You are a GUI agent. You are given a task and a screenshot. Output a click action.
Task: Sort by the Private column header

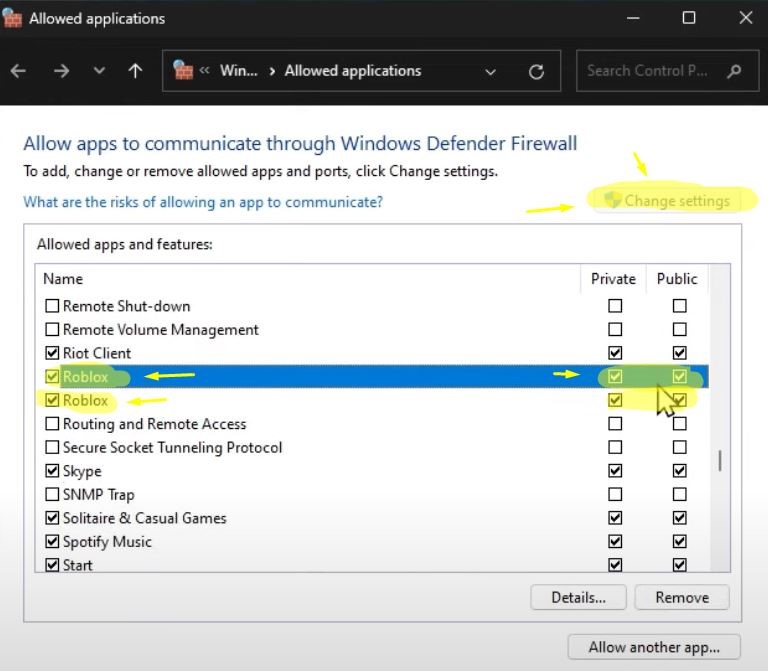pyautogui.click(x=613, y=279)
